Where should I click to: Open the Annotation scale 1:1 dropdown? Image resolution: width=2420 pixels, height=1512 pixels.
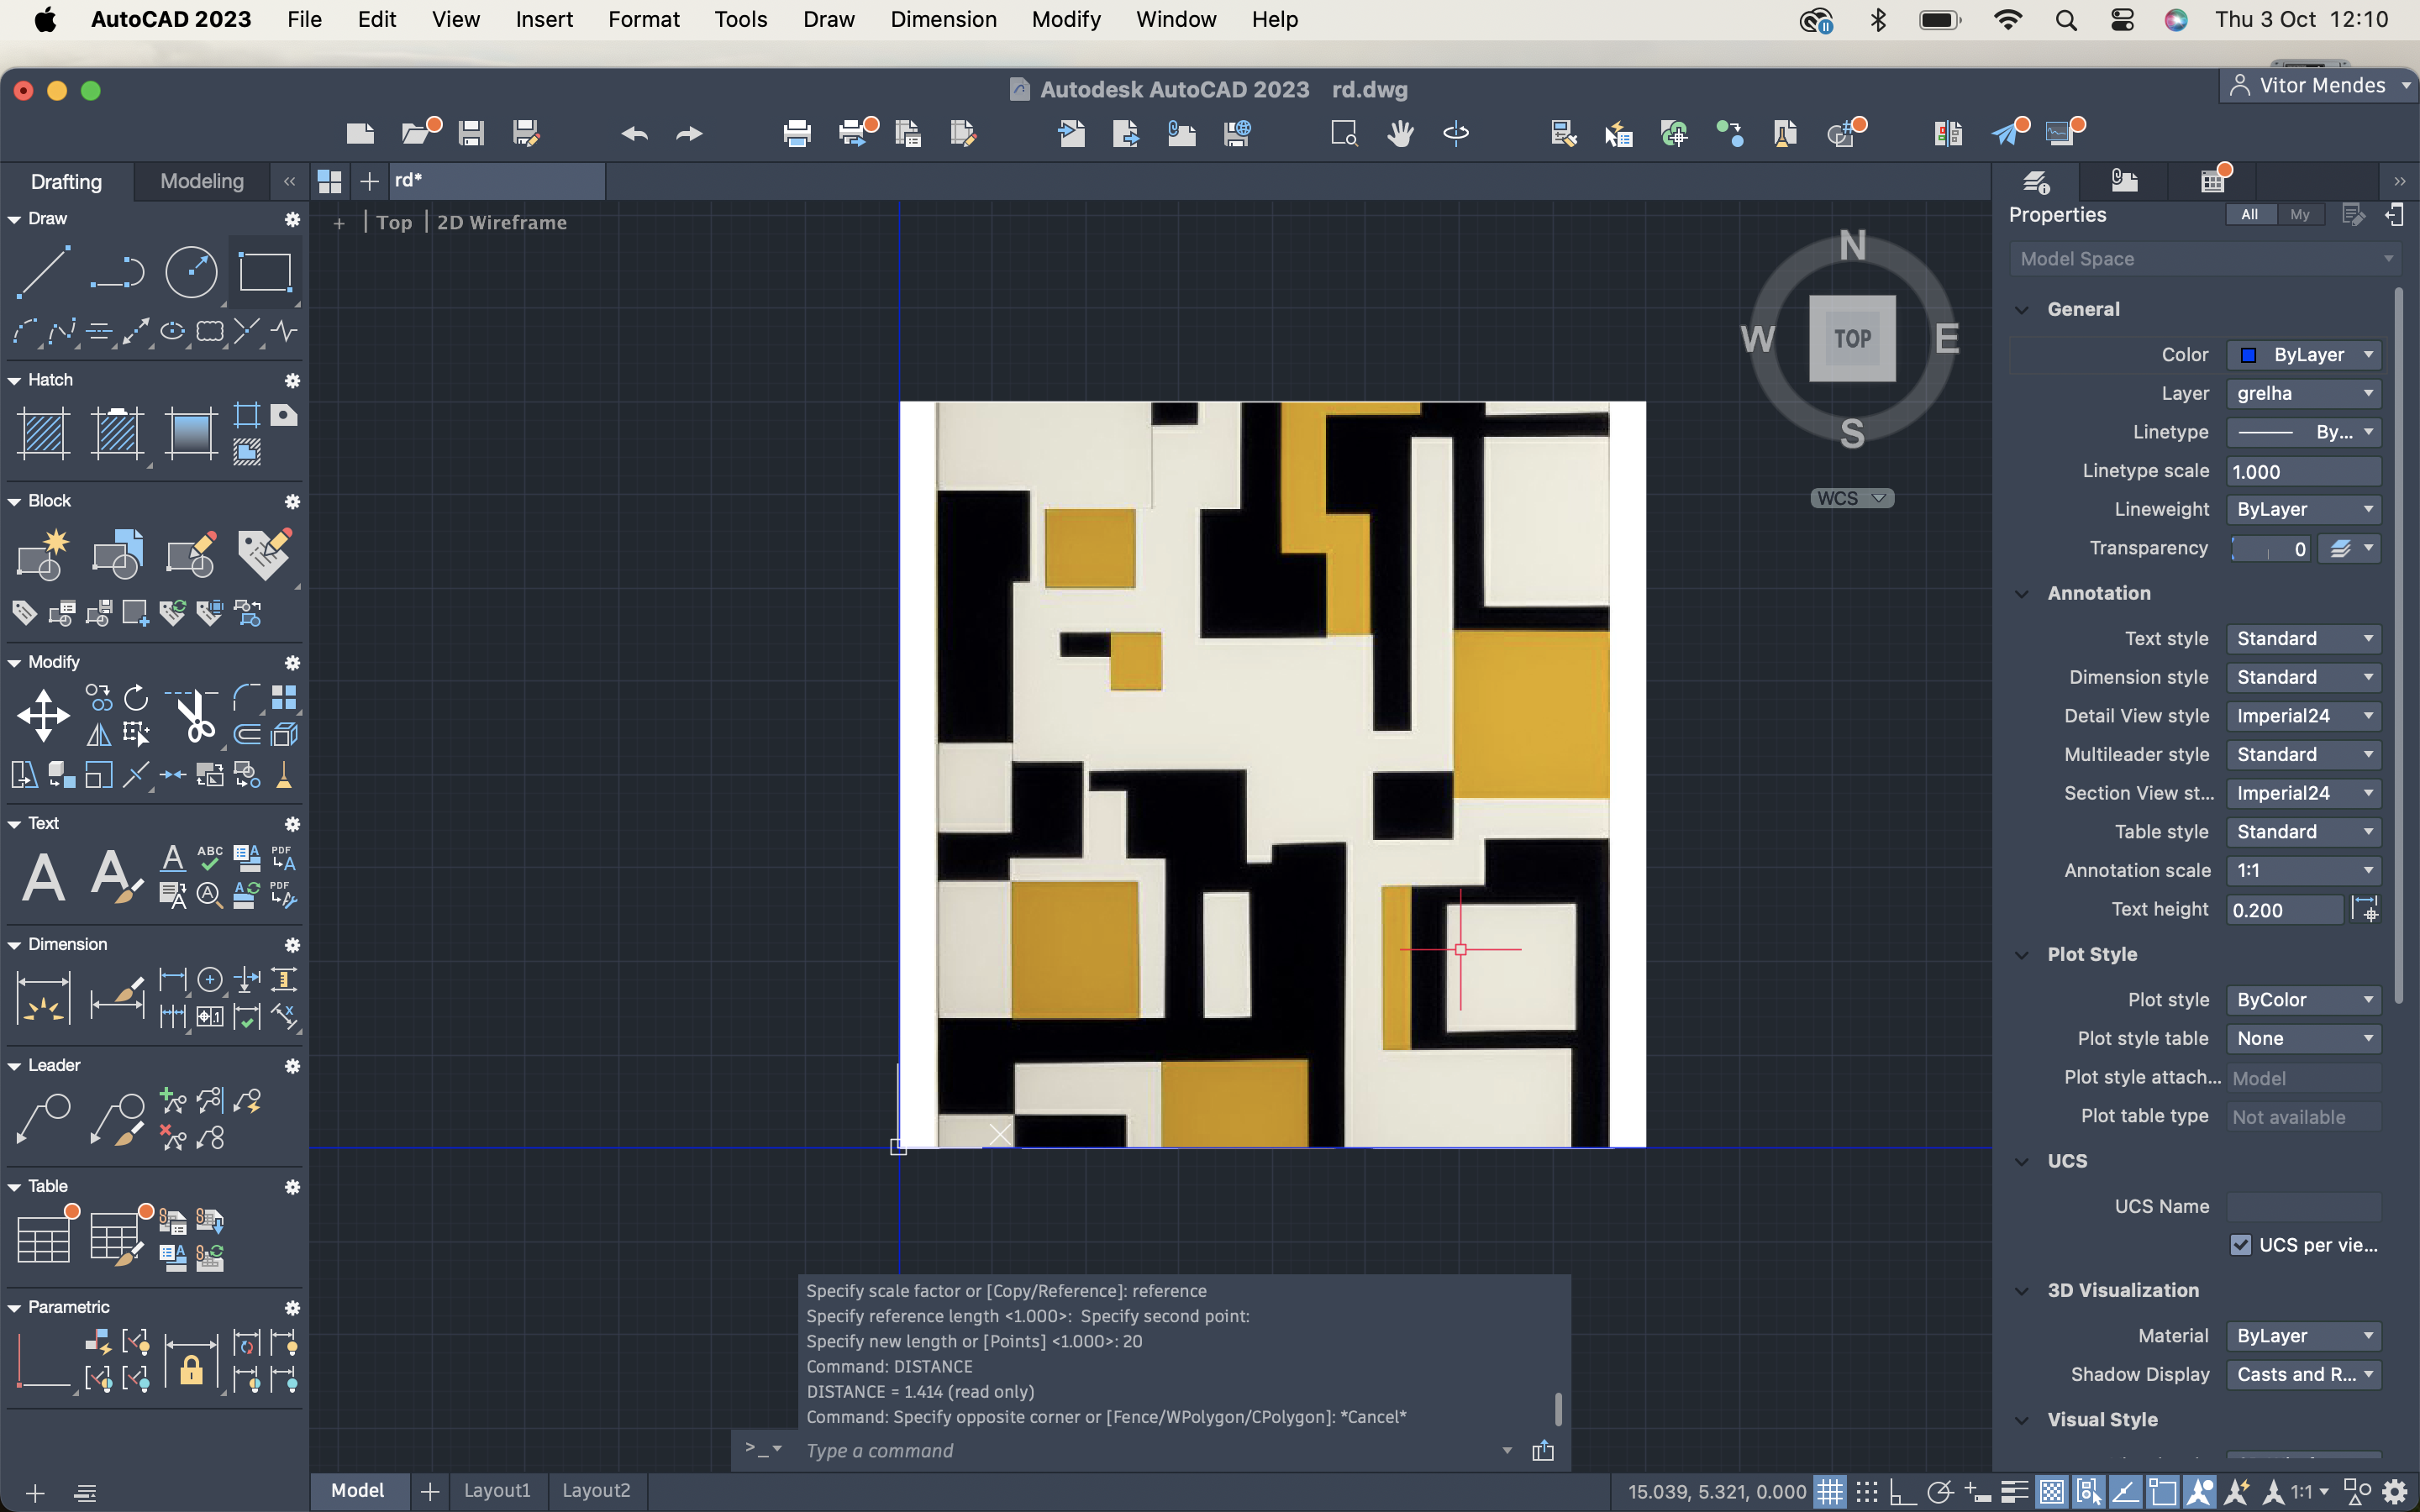coord(2303,870)
